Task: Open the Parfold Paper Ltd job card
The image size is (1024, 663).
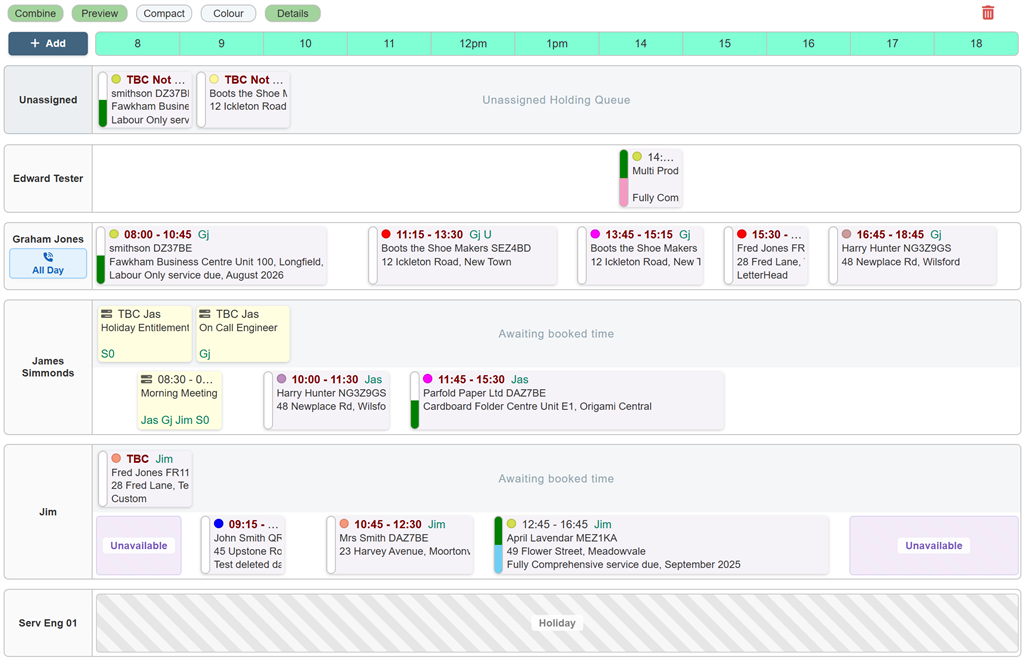Action: (x=567, y=400)
